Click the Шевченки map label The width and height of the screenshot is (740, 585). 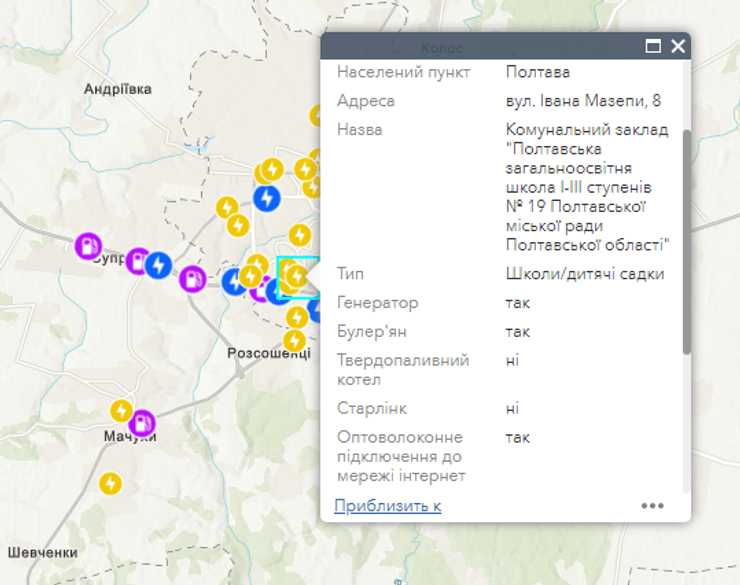[42, 553]
